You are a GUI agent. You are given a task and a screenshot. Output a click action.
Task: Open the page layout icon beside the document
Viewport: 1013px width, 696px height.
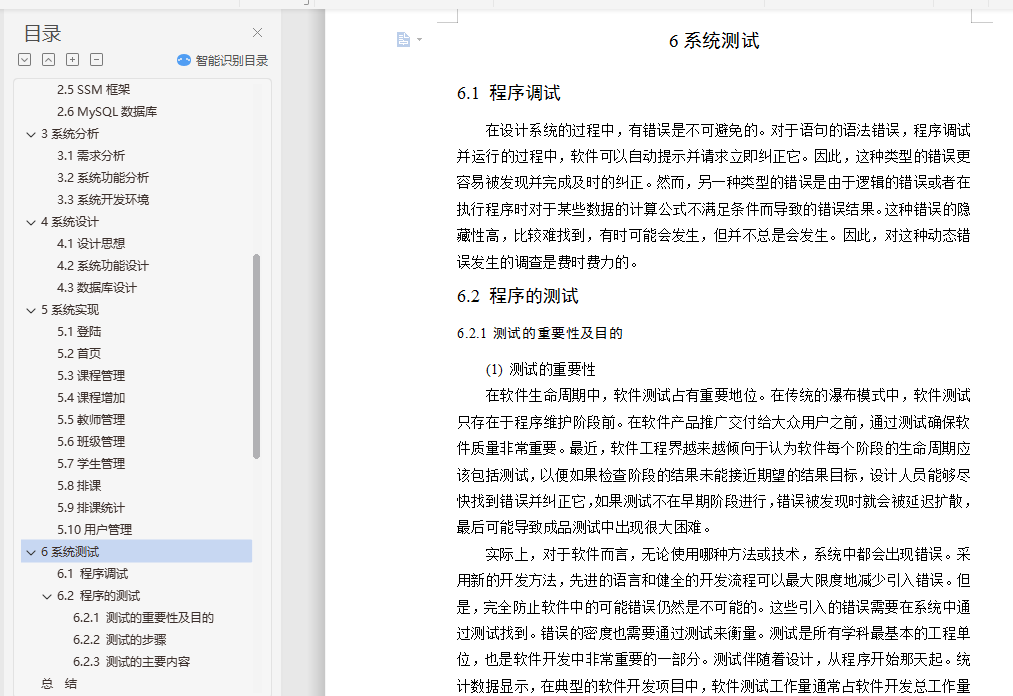point(403,39)
